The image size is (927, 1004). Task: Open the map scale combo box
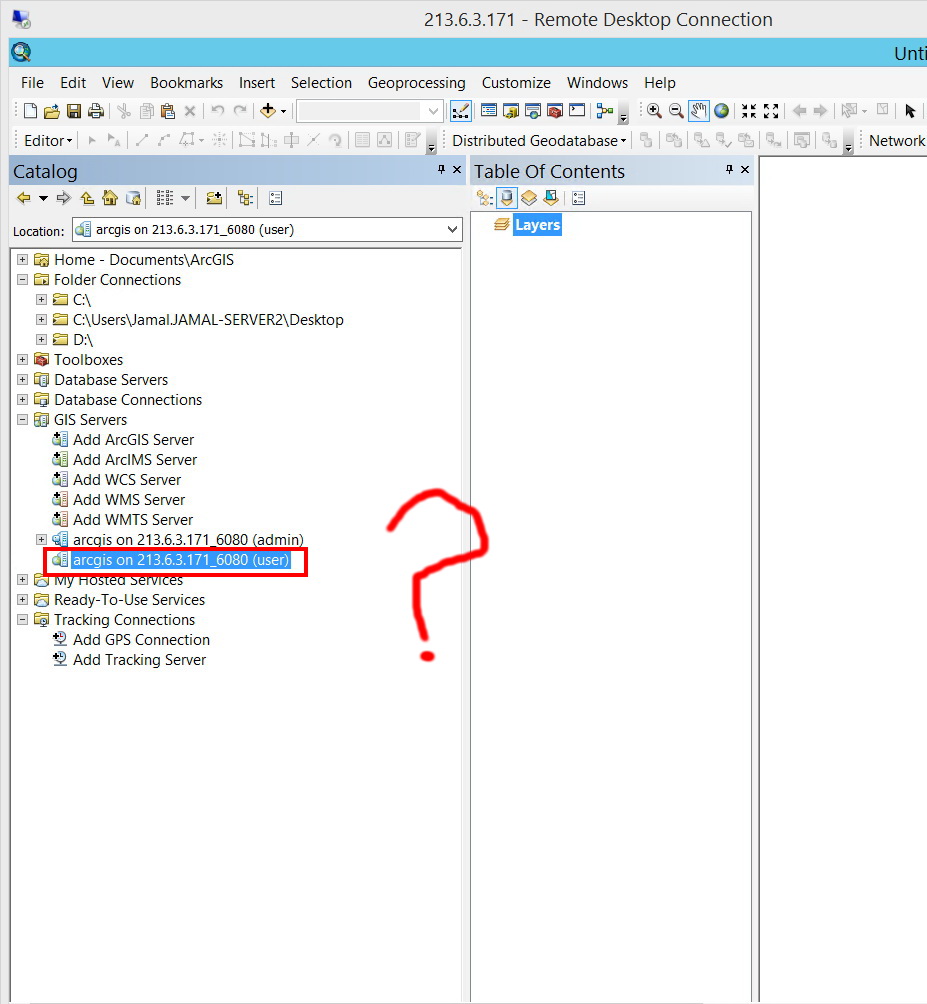369,111
